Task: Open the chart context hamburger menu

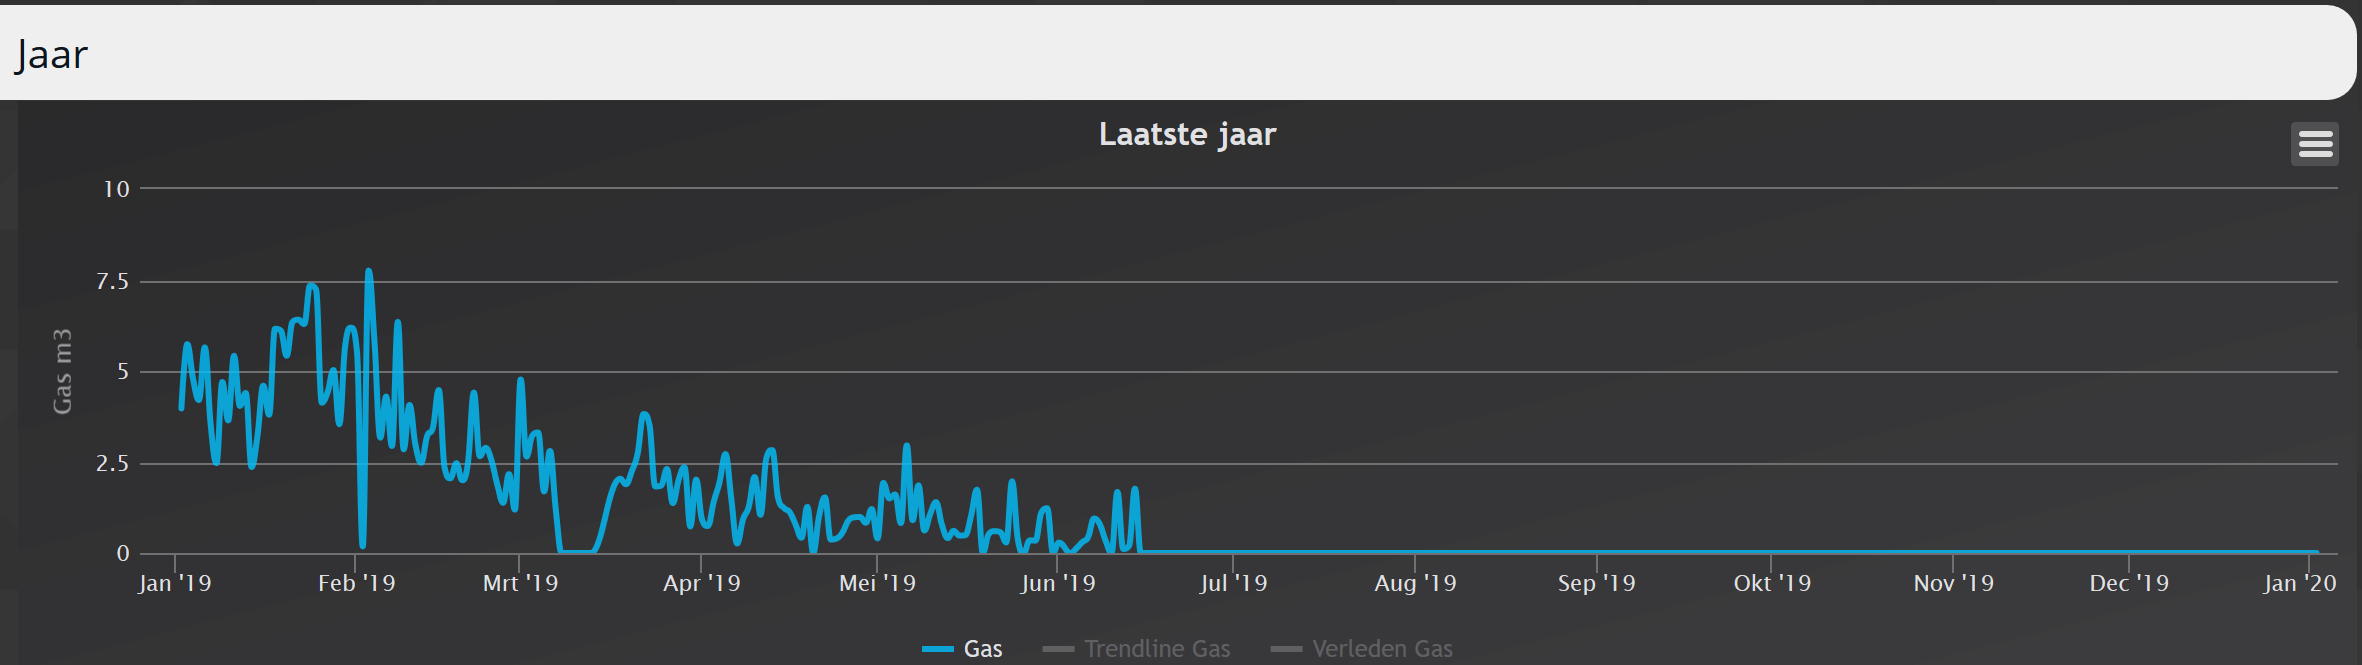Action: tap(2314, 144)
